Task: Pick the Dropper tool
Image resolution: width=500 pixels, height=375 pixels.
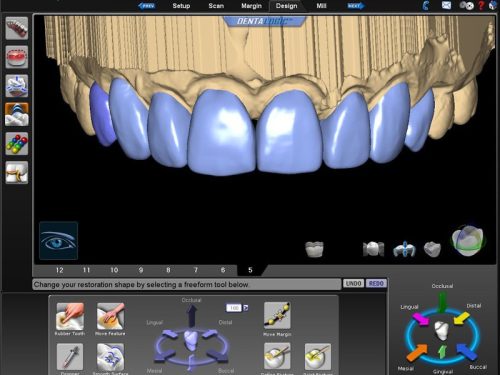Action: 70,357
